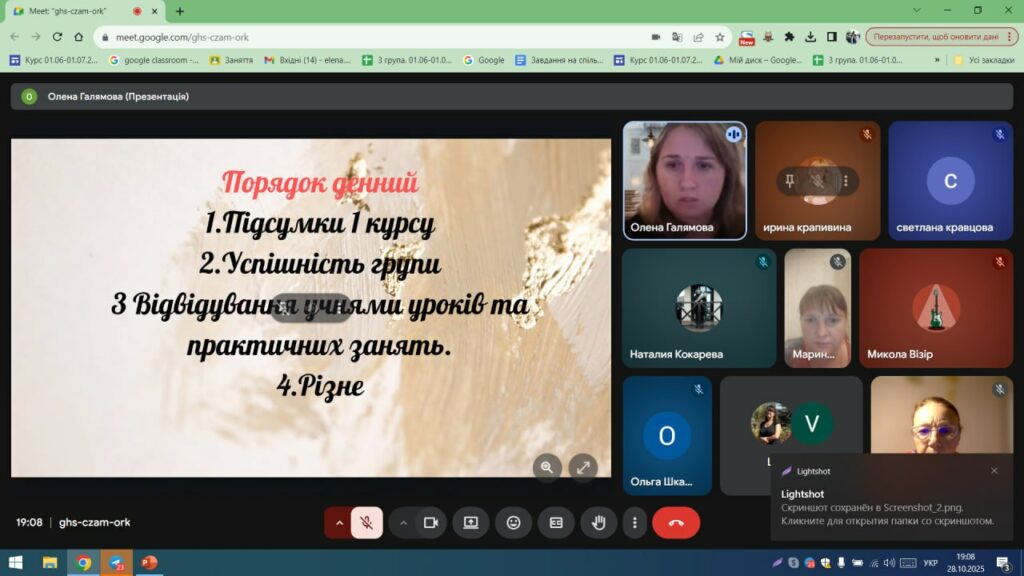Open the "Мій диск – Google" bookmark
Image resolution: width=1024 pixels, height=576 pixels.
click(757, 60)
